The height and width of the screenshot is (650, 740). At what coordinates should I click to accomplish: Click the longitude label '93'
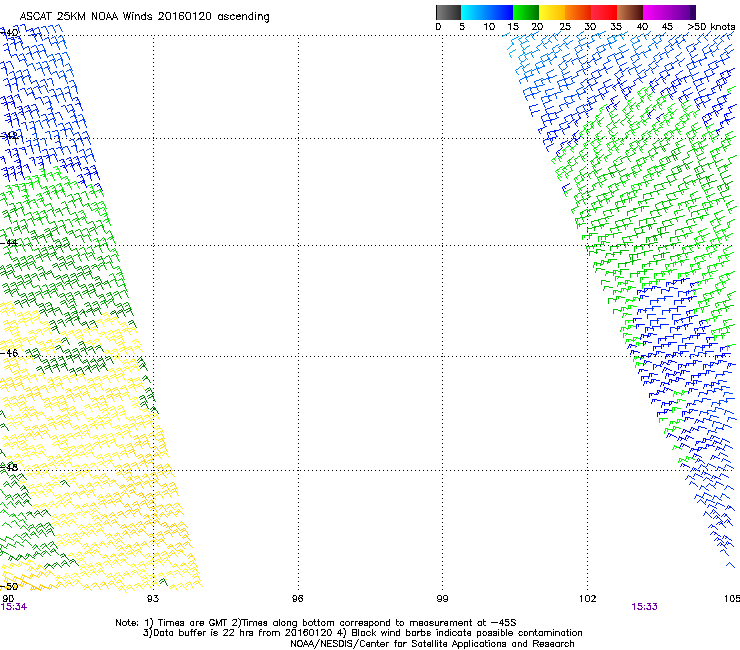[153, 599]
